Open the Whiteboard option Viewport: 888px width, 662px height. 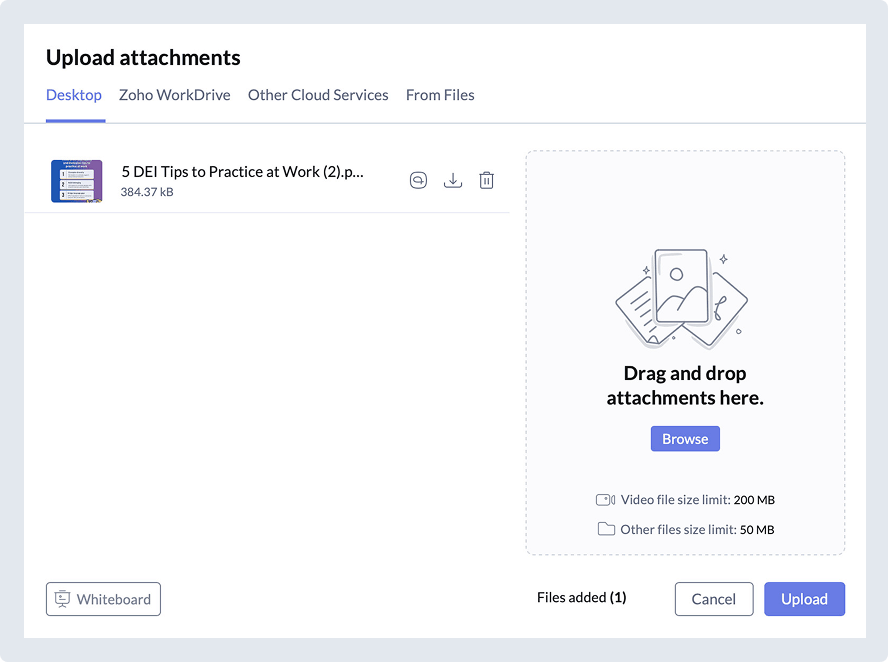pyautogui.click(x=103, y=599)
